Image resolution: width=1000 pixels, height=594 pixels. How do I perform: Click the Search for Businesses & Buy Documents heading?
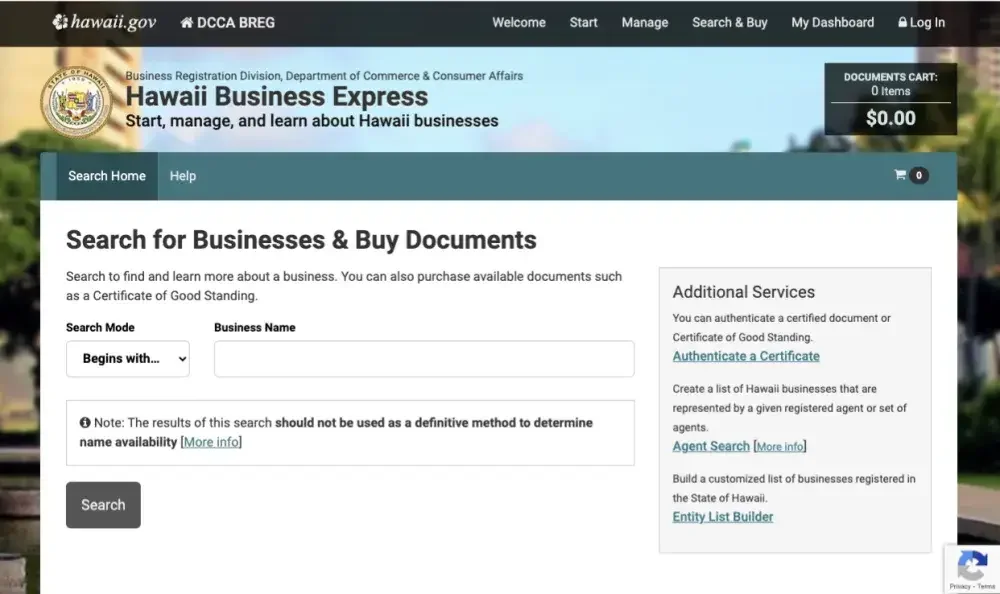pos(301,240)
